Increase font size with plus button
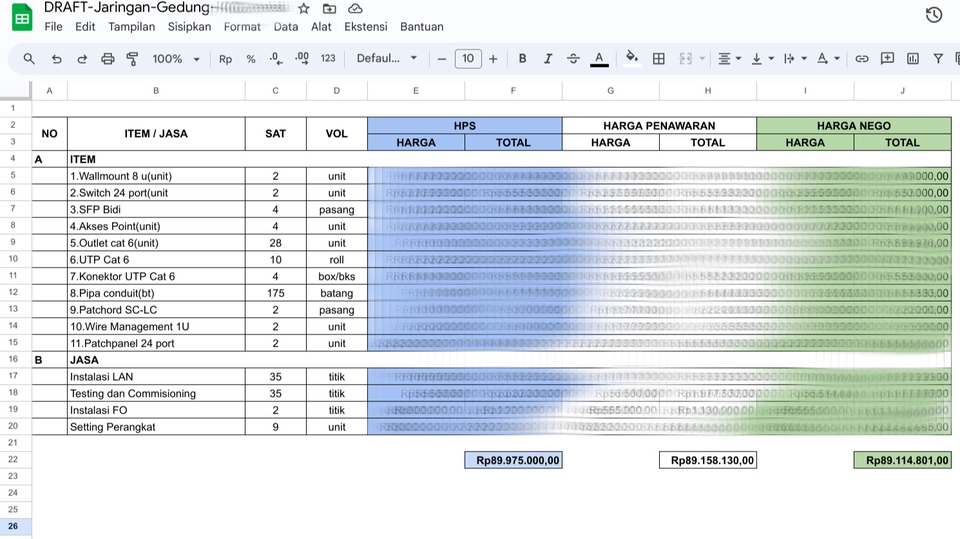960x539 pixels. (493, 59)
